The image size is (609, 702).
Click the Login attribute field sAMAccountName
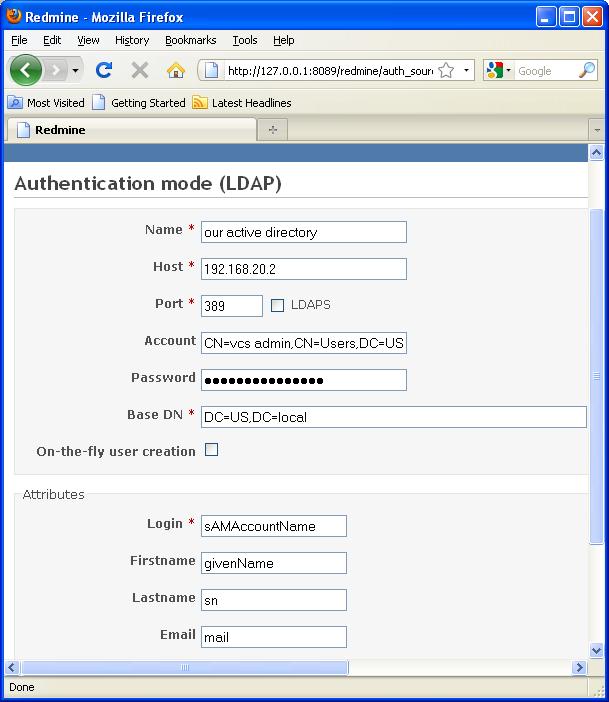[x=274, y=526]
